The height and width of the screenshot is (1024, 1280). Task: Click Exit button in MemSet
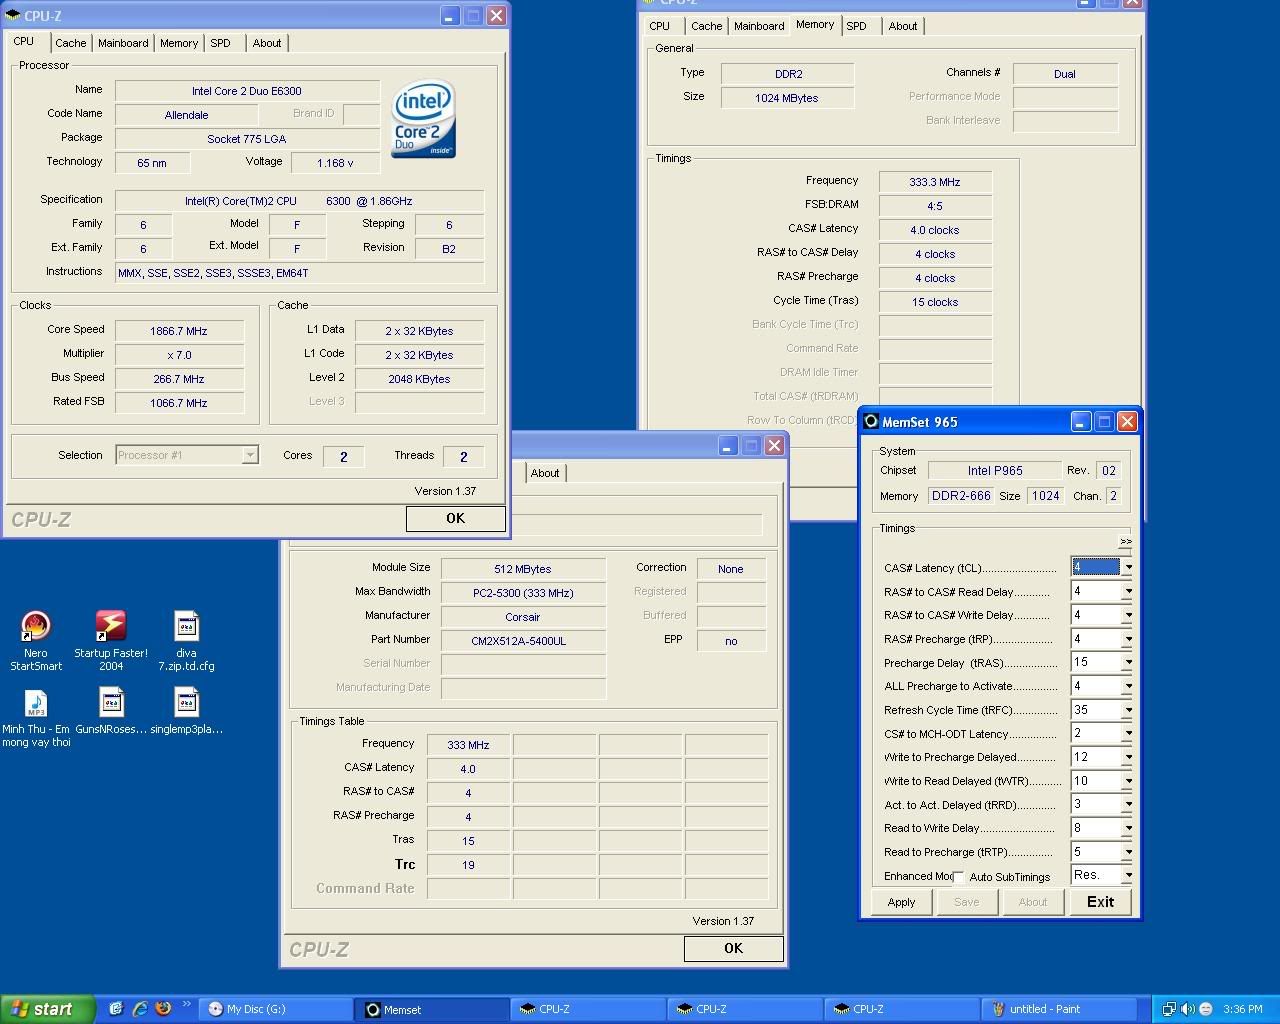[x=1100, y=902]
